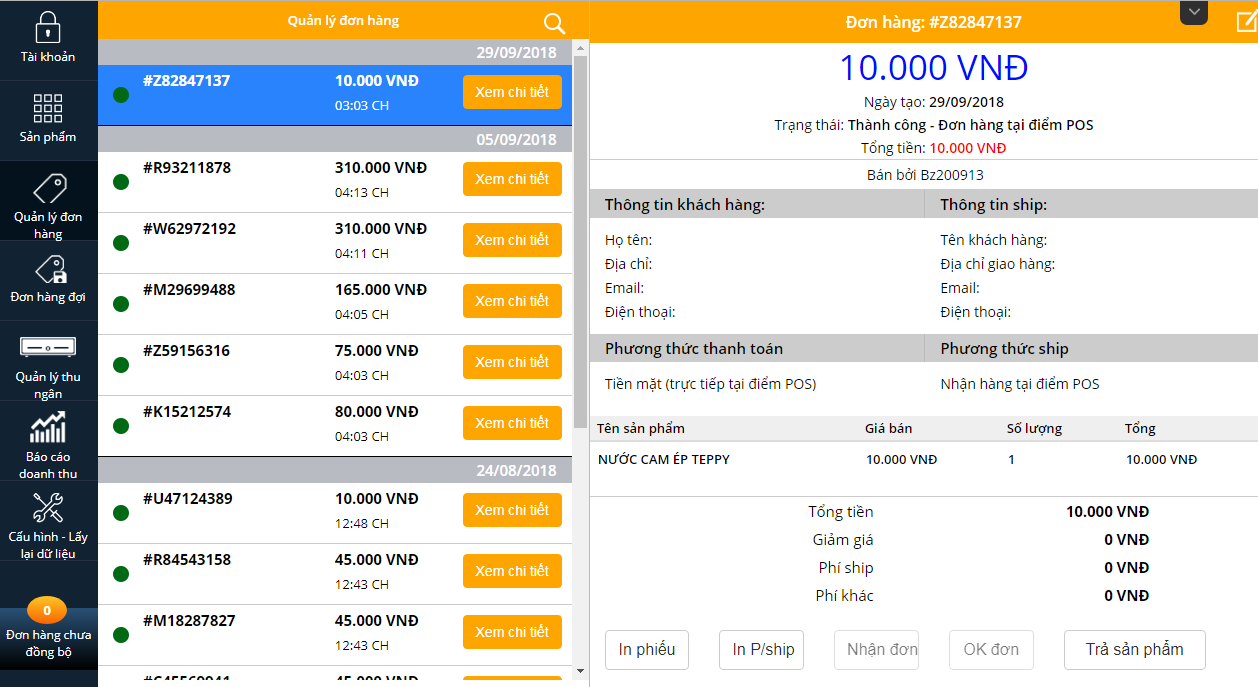Image resolution: width=1258 pixels, height=687 pixels.
Task: Click the OK đơn button
Action: [x=991, y=650]
